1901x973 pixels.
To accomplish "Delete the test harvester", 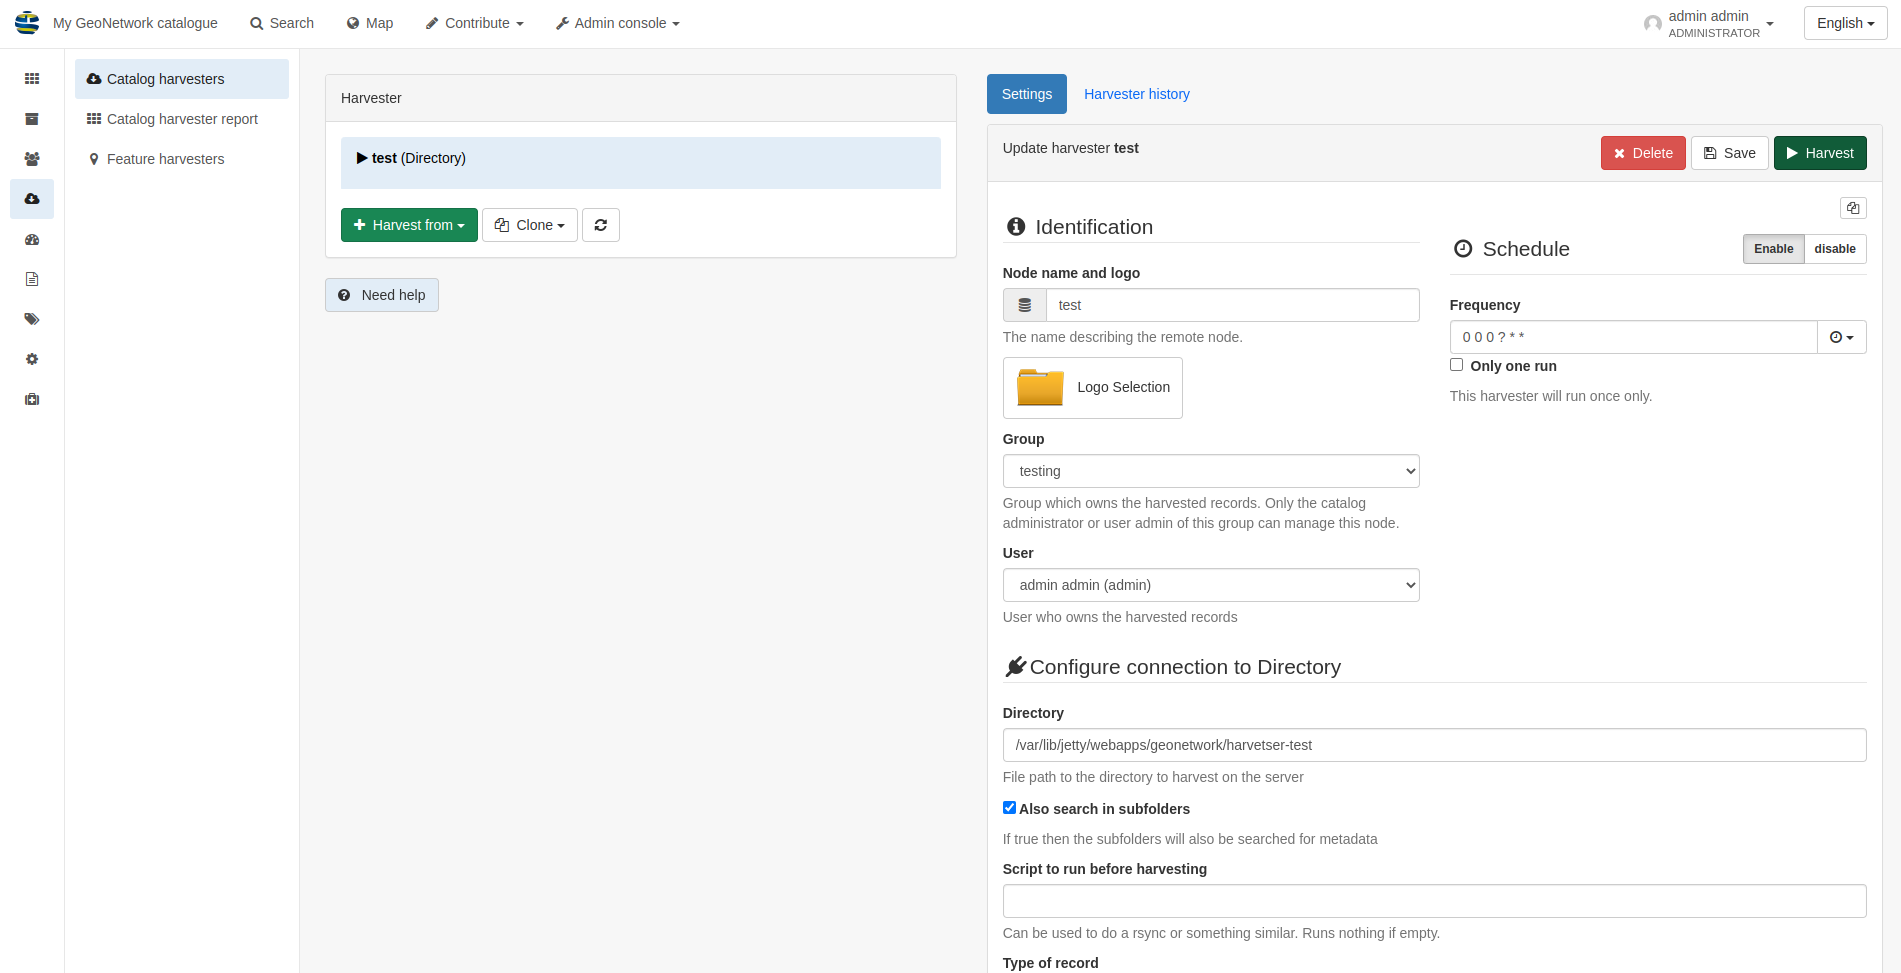I will tap(1643, 153).
